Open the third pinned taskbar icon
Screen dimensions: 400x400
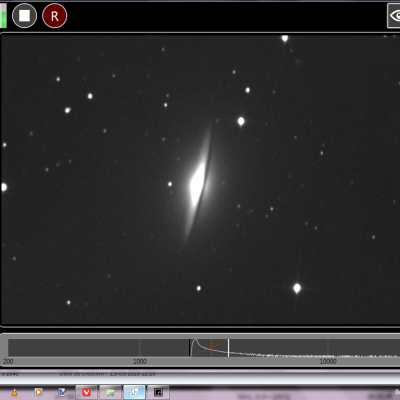(x=62, y=392)
